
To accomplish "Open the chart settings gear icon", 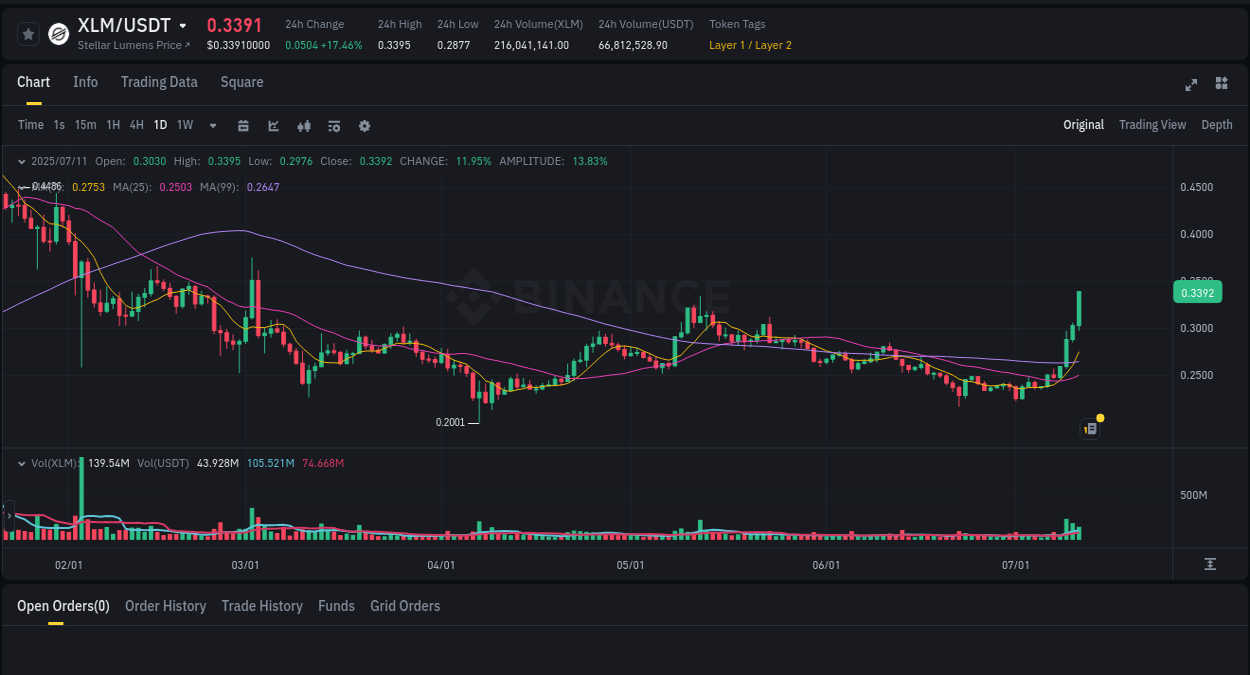I will click(364, 125).
